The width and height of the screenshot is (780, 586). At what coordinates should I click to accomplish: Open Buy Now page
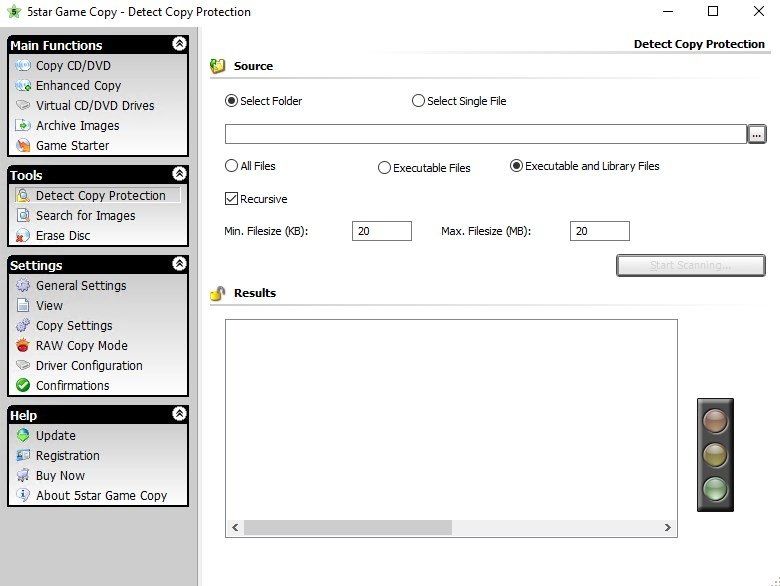60,476
